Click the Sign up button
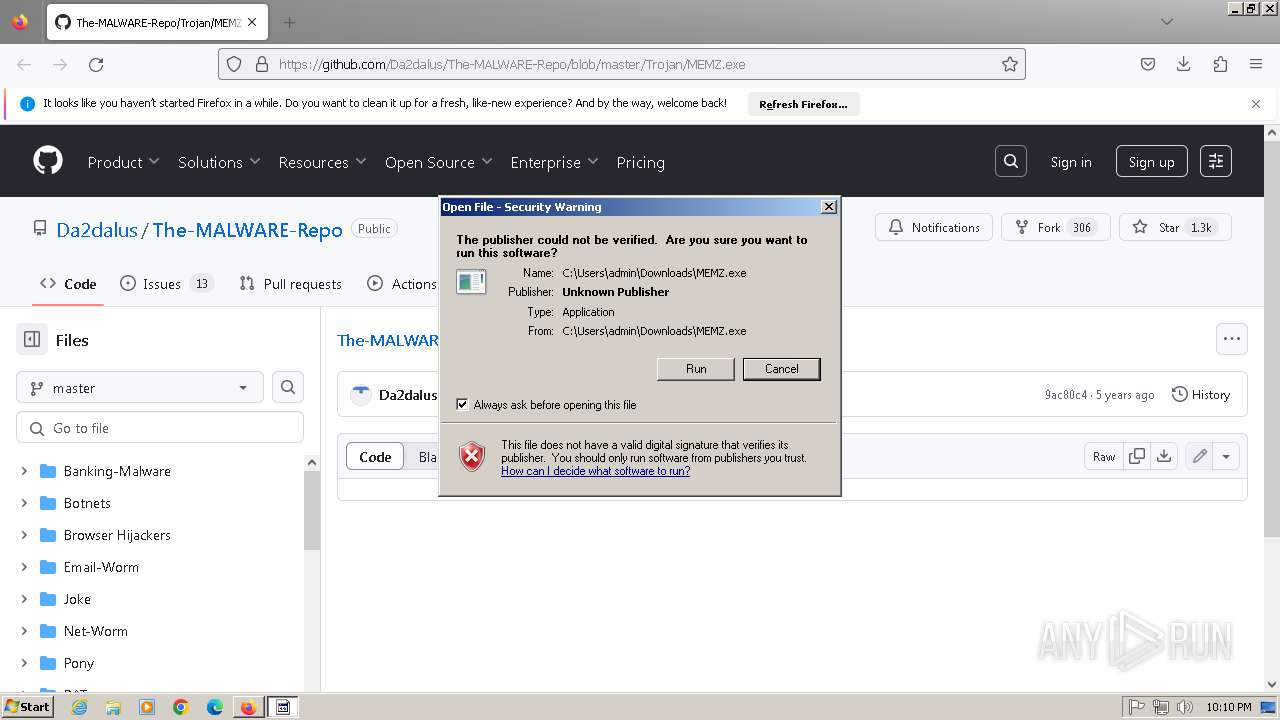 [1152, 162]
